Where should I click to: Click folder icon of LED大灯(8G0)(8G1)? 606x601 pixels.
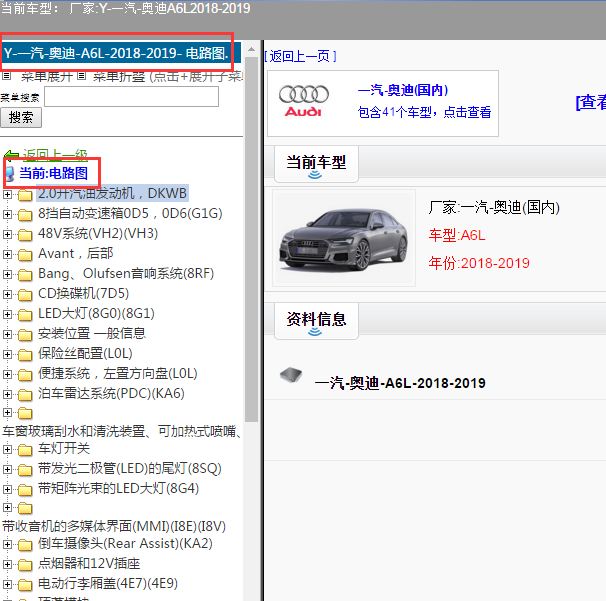pyautogui.click(x=25, y=315)
